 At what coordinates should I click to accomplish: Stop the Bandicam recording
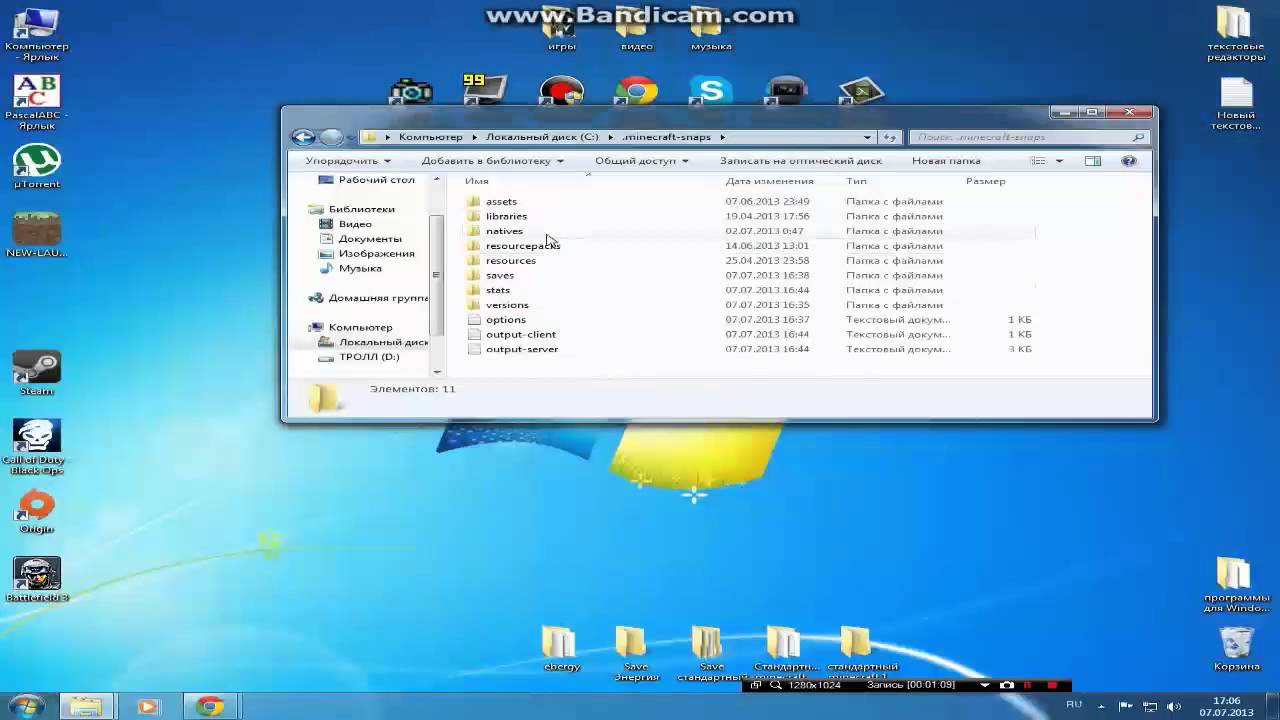(1052, 685)
